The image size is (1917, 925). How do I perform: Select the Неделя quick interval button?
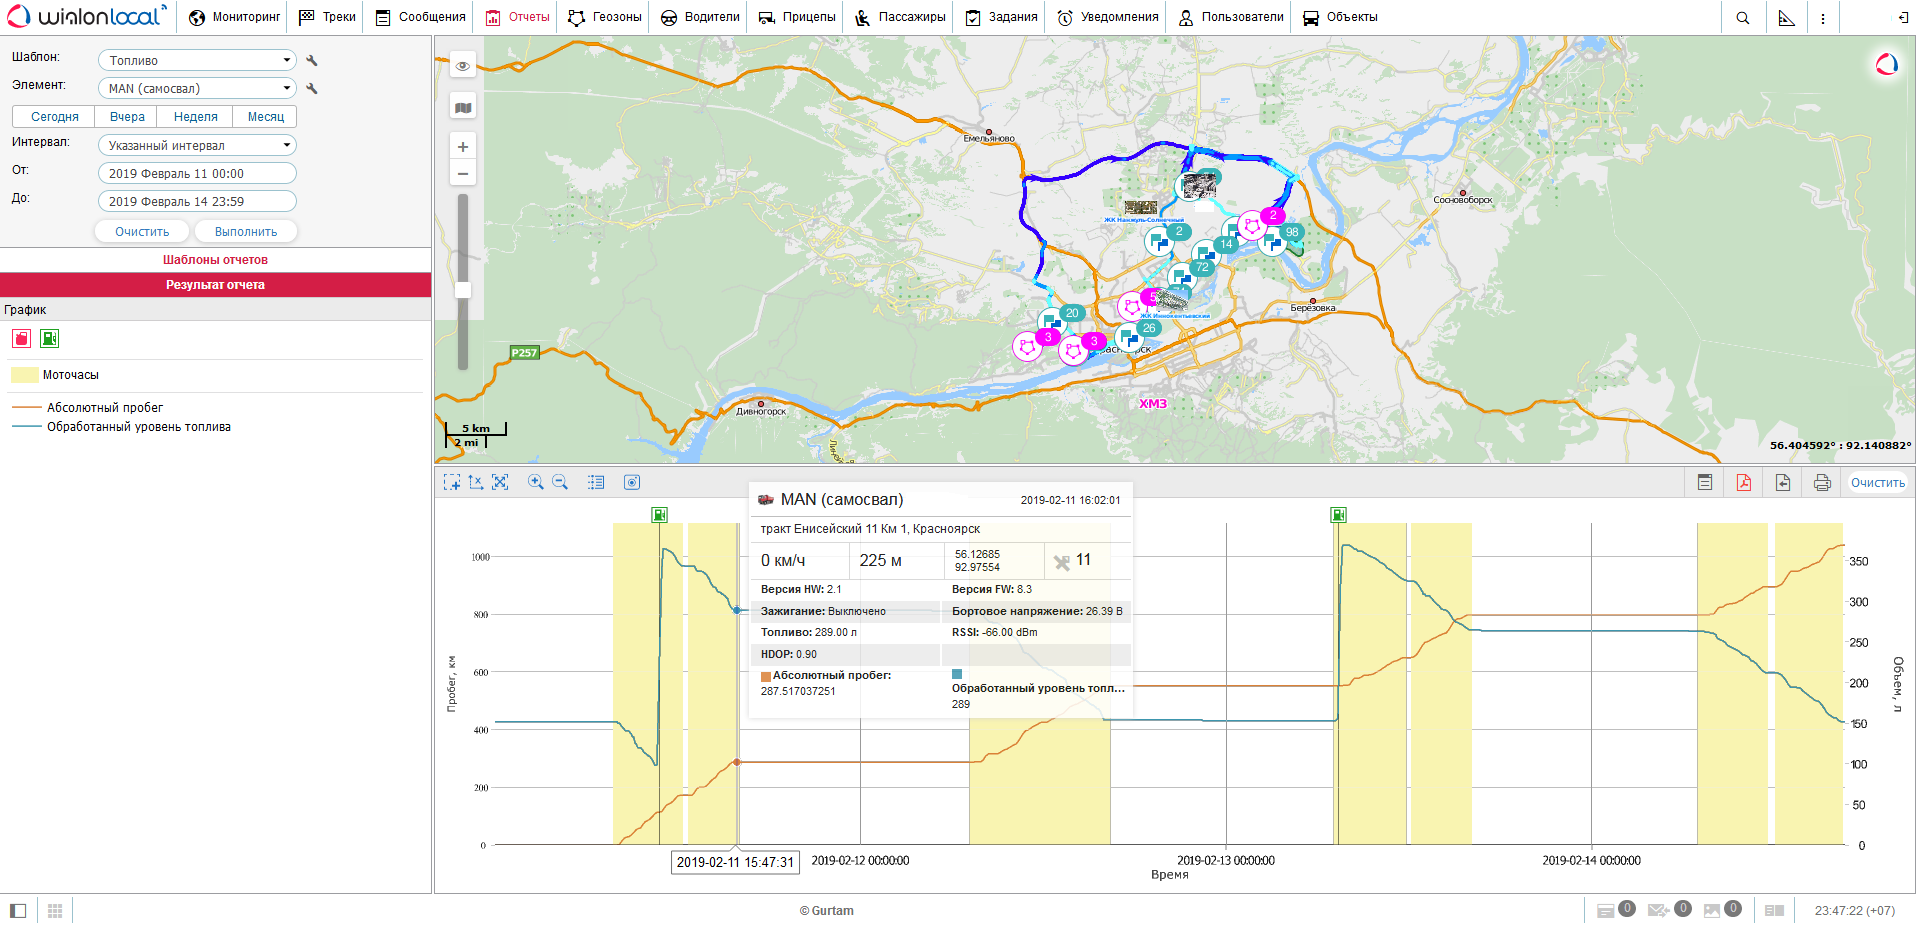coord(195,117)
